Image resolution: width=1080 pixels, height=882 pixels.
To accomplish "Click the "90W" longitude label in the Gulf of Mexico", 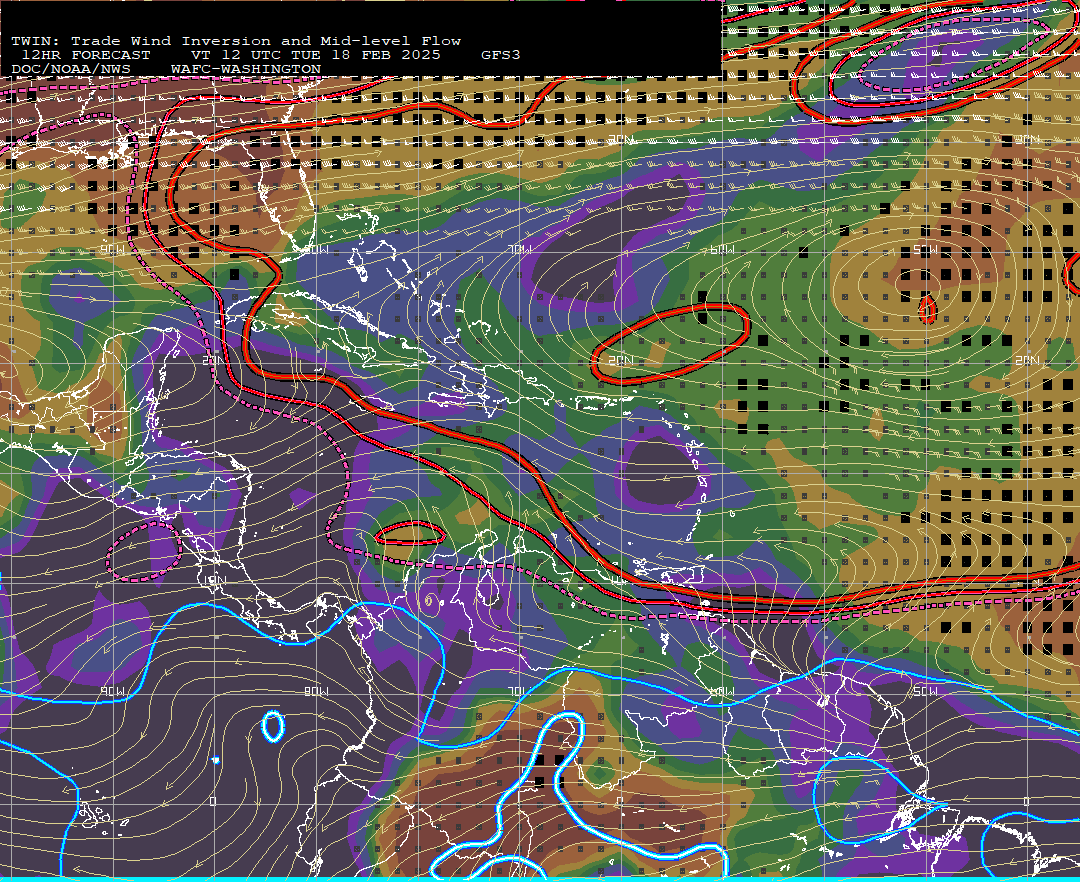I will point(113,249).
